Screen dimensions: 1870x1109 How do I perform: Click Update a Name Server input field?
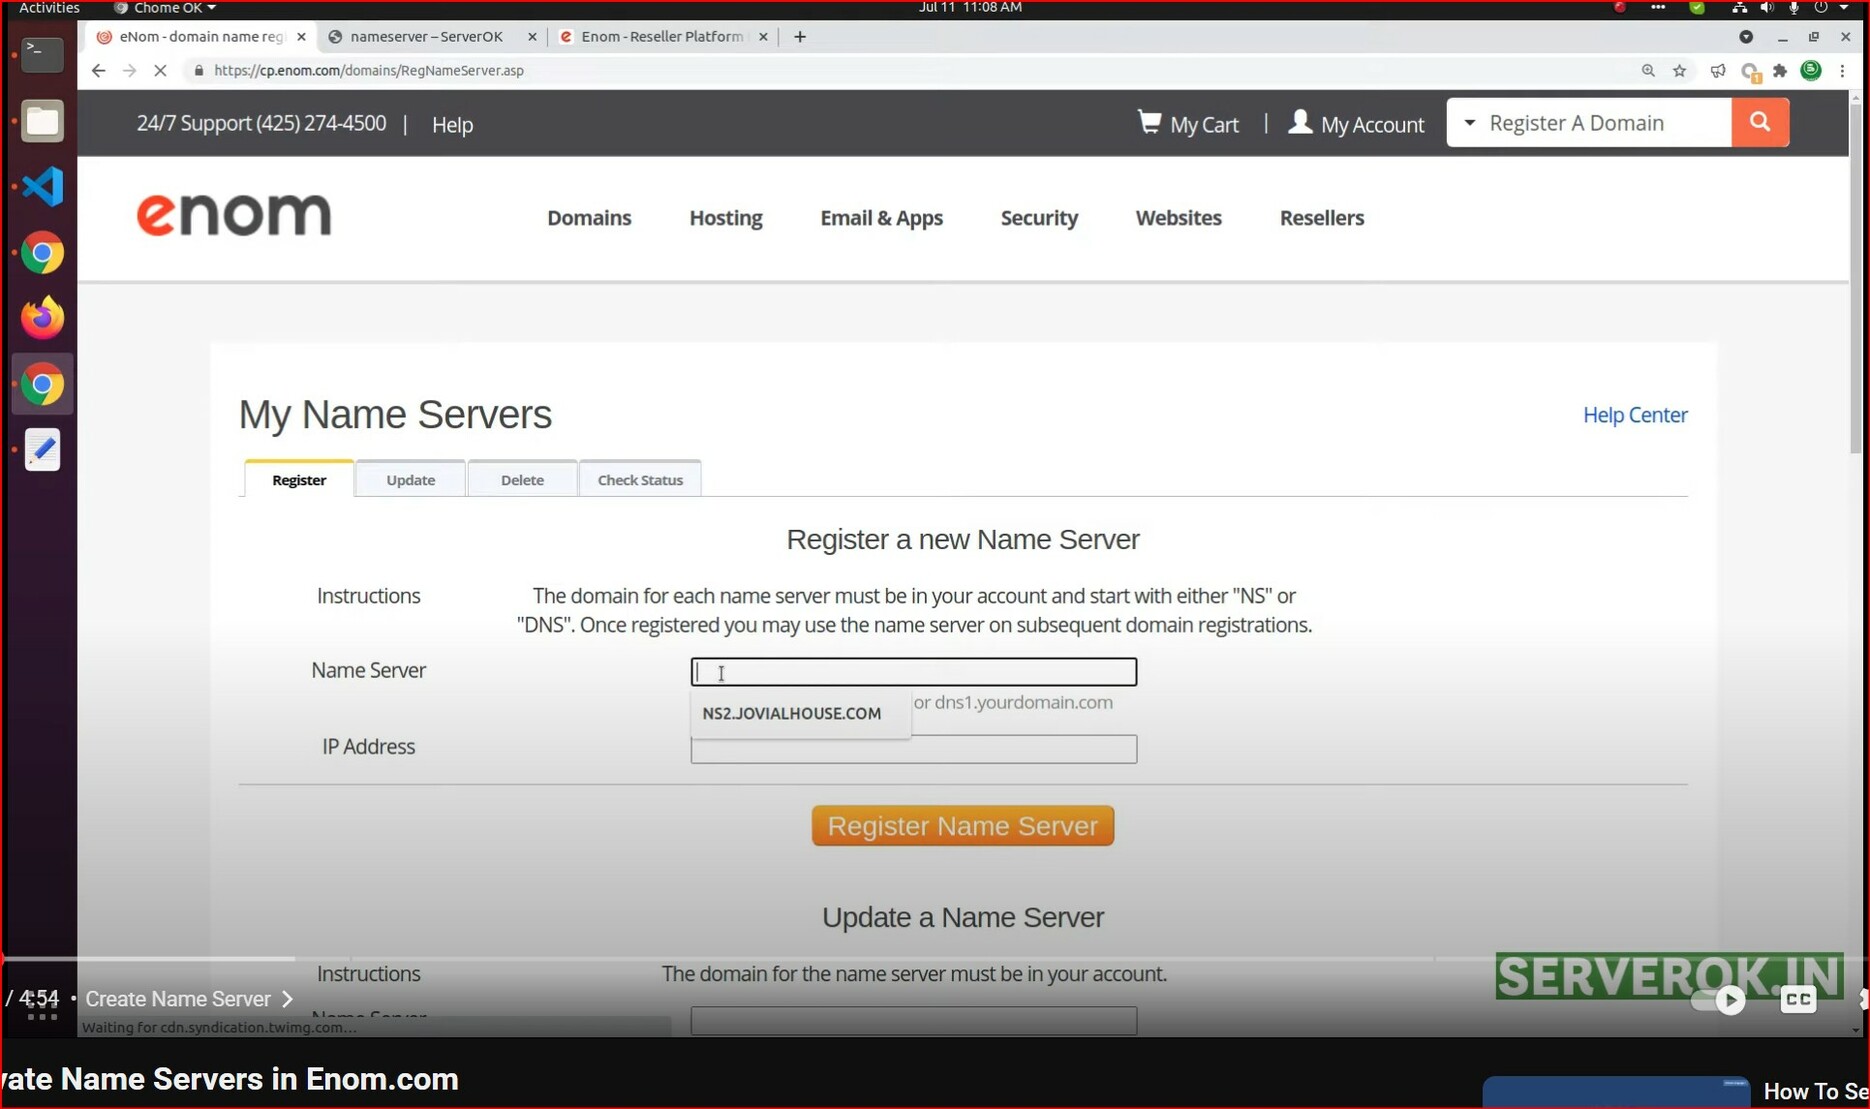coord(913,1020)
